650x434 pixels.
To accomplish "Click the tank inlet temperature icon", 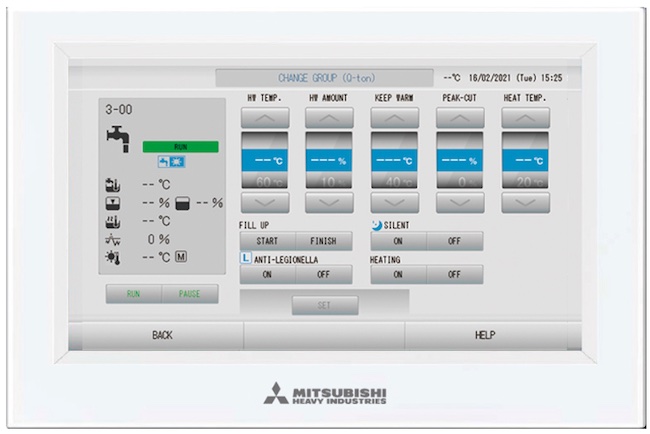I will (113, 185).
